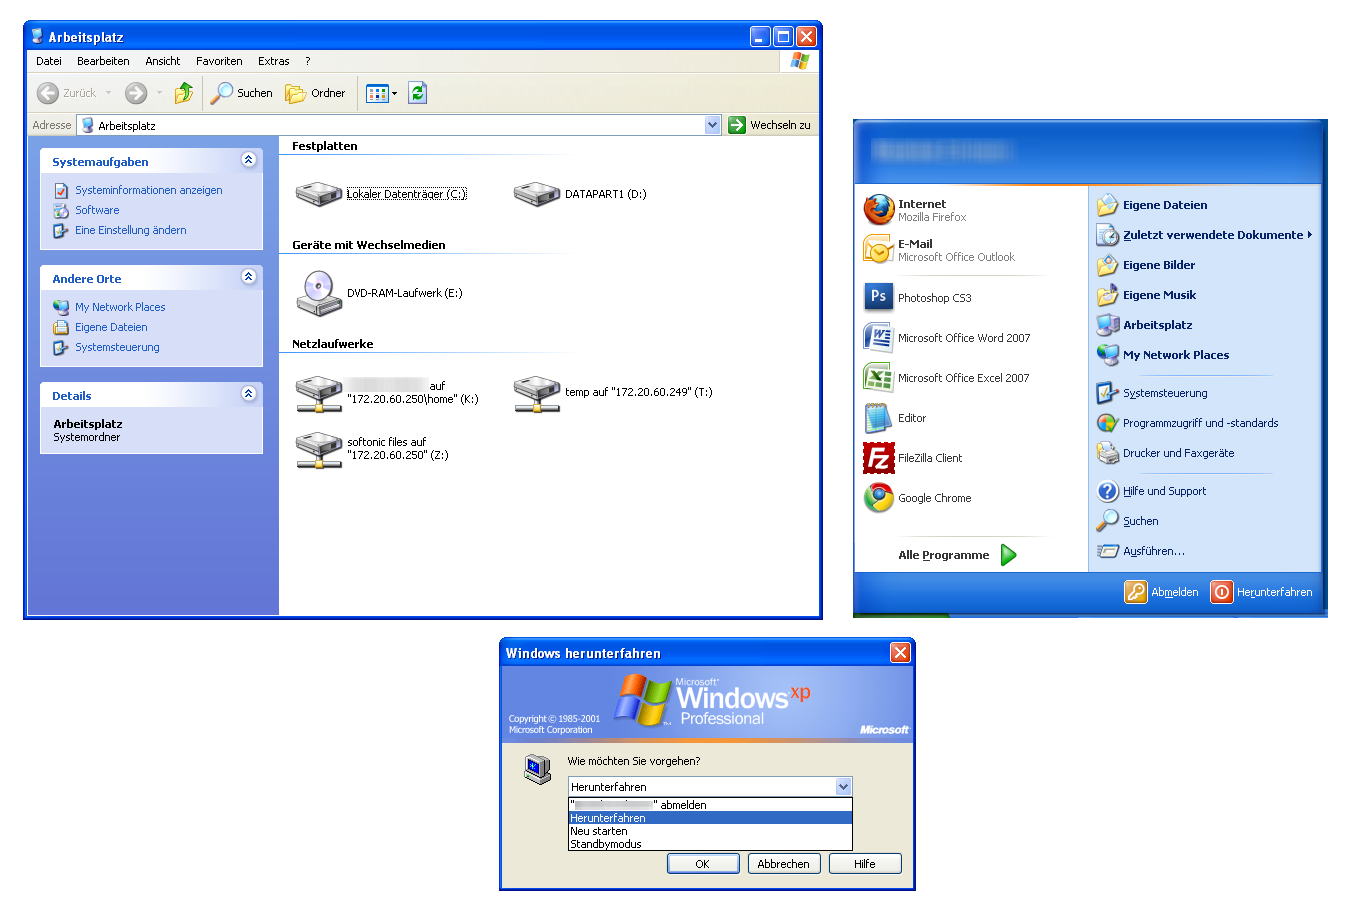Expand Alle Programme green arrow
1353x904 pixels.
coord(1009,555)
